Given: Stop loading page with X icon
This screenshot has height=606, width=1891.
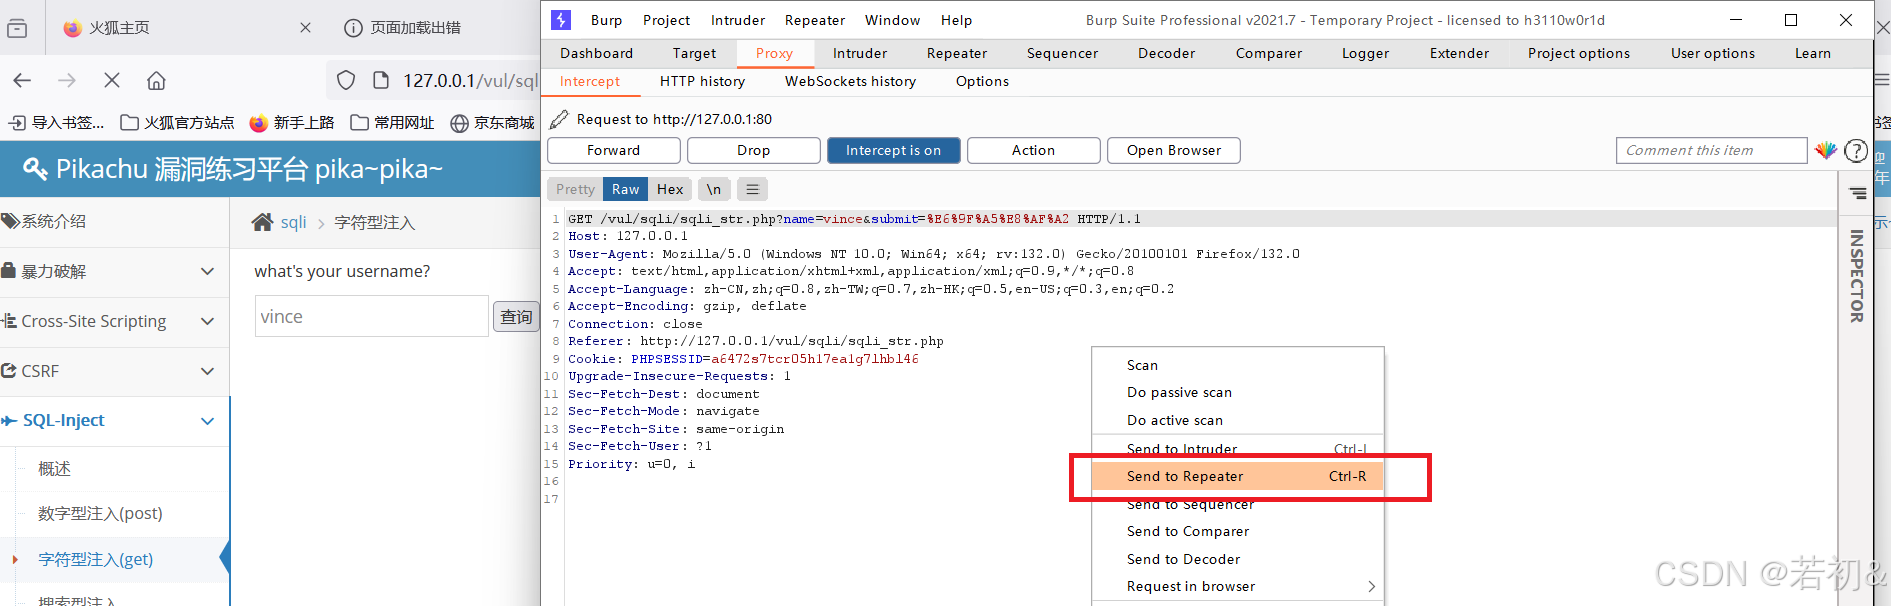Looking at the screenshot, I should (112, 80).
